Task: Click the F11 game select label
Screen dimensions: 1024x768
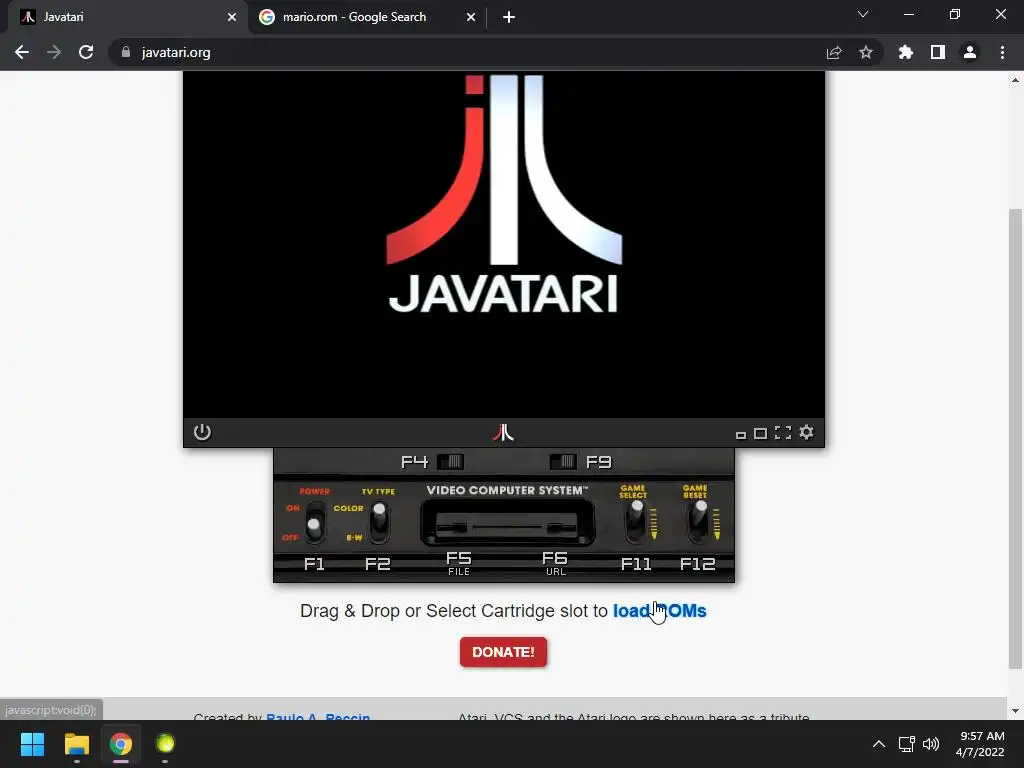Action: point(636,564)
